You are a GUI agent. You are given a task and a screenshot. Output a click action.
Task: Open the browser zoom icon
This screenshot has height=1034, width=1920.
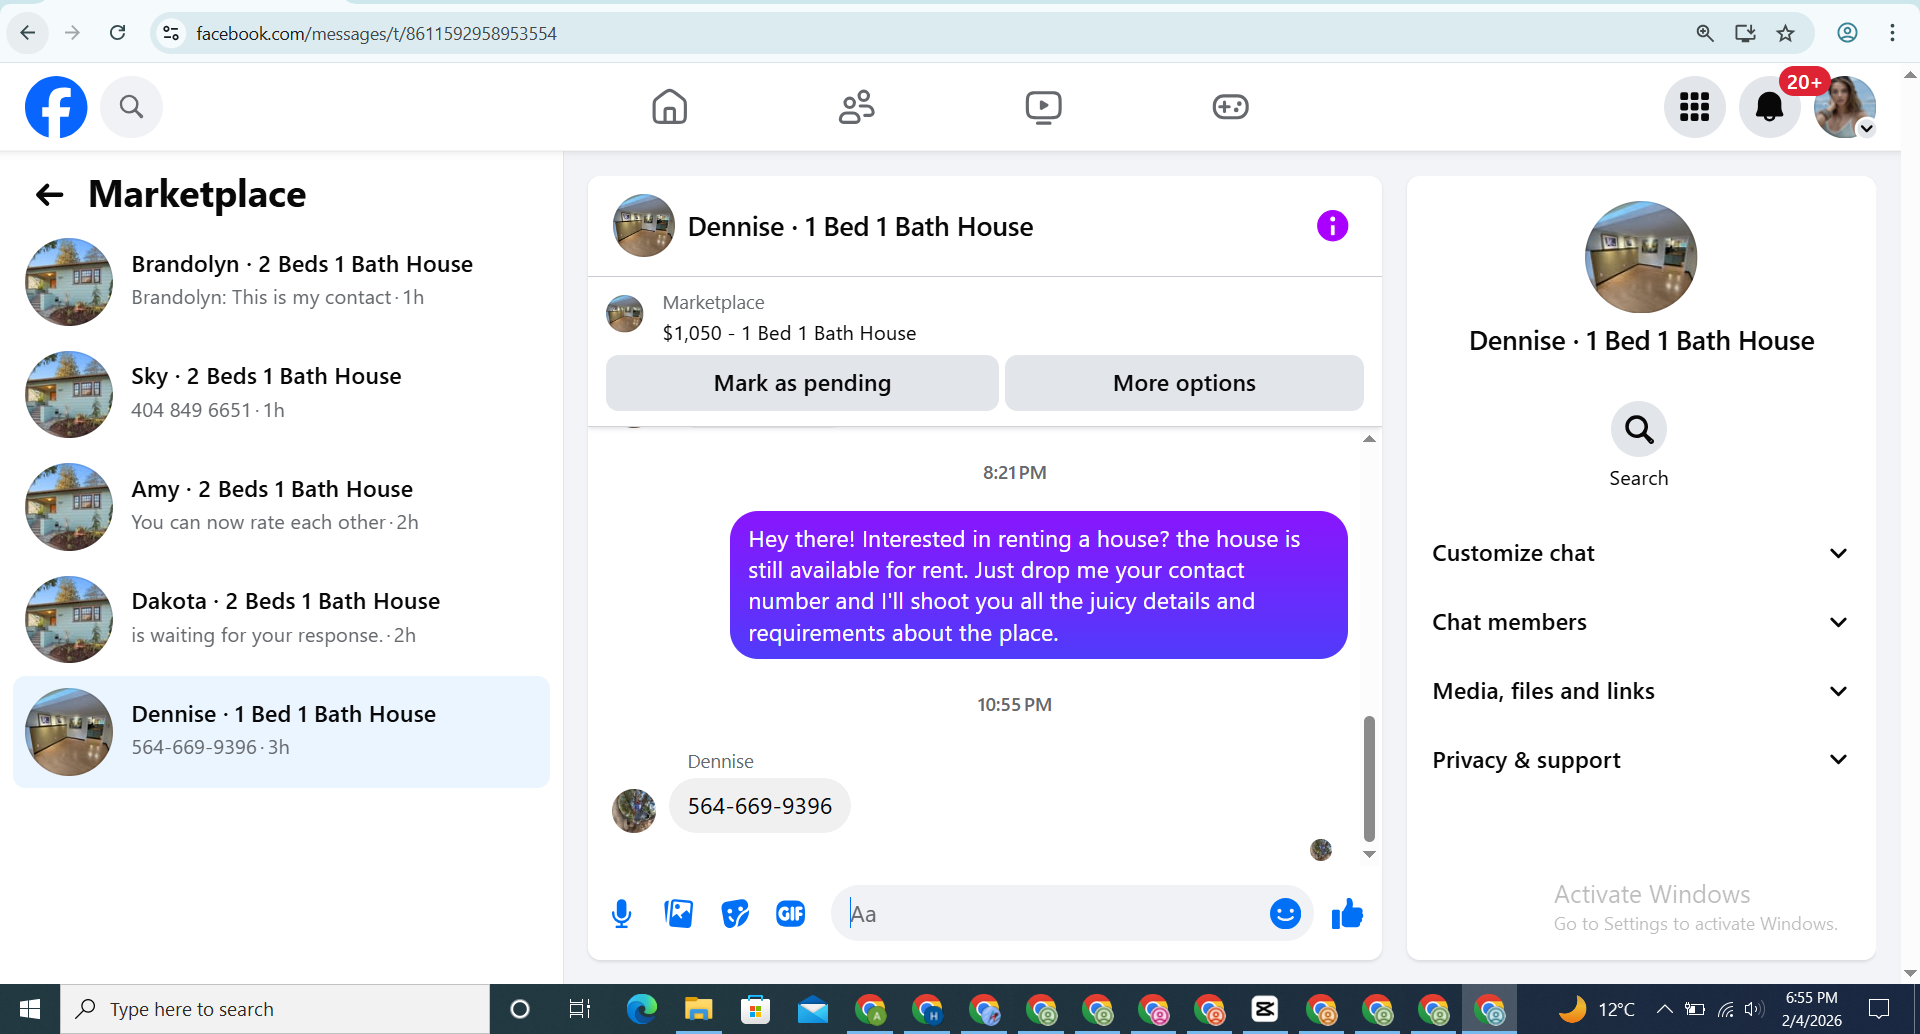[1705, 33]
